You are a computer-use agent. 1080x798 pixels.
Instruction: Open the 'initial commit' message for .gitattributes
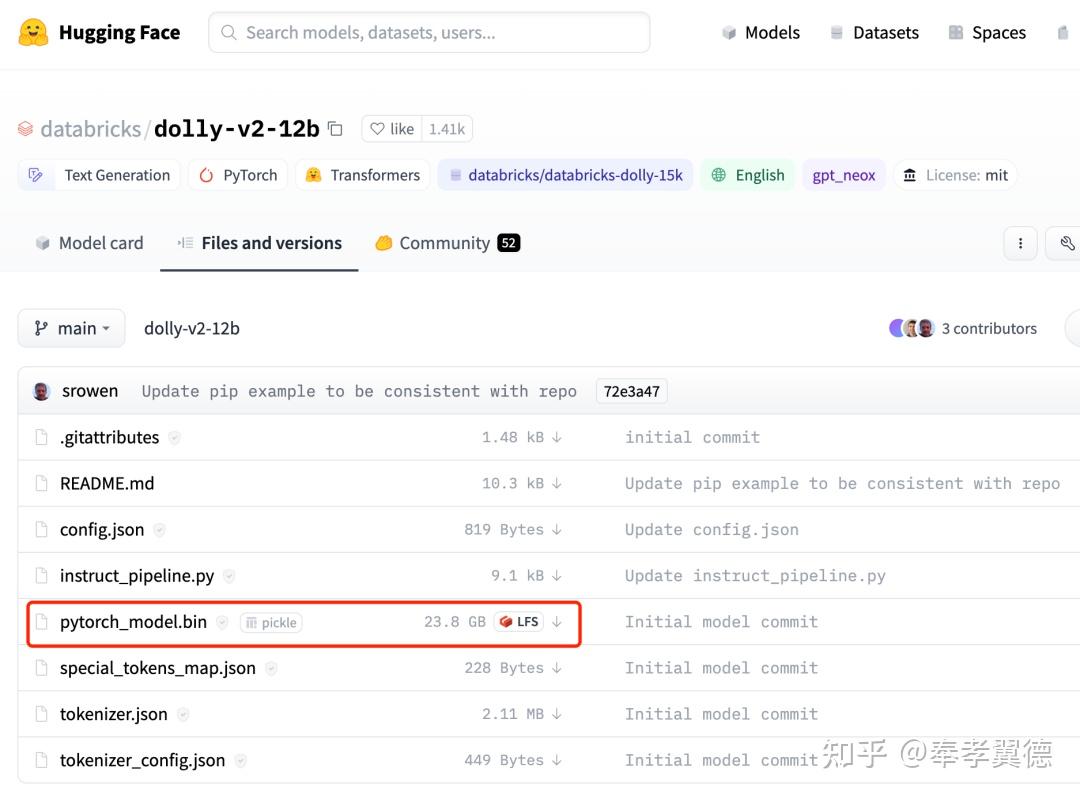692,437
